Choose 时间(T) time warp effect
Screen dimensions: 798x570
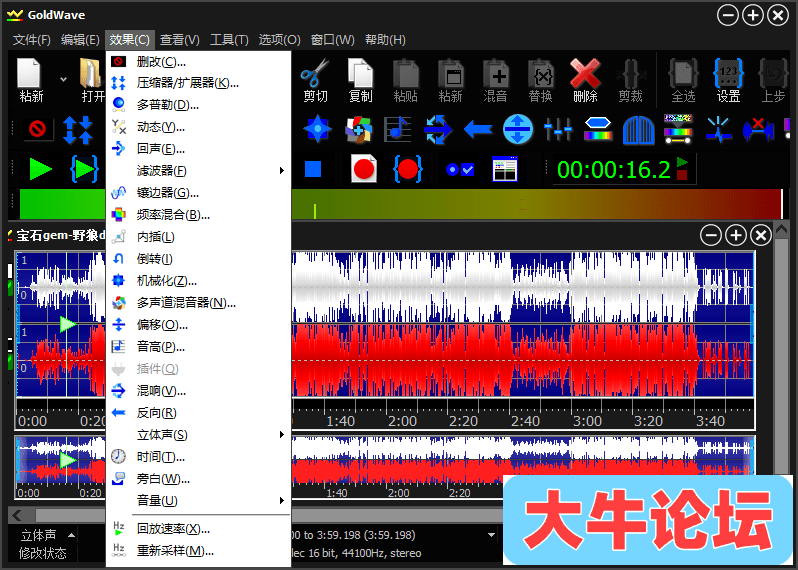pos(198,457)
